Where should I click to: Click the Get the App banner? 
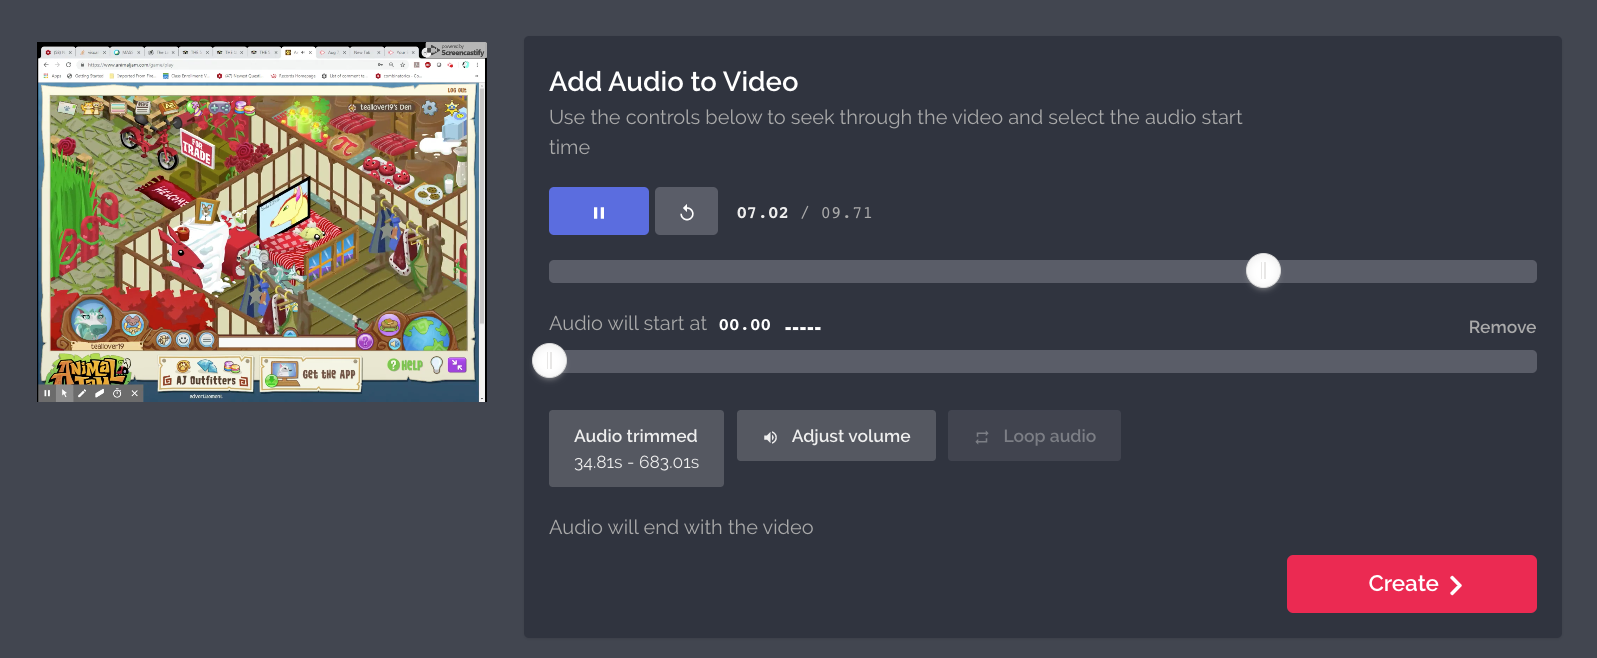(311, 374)
